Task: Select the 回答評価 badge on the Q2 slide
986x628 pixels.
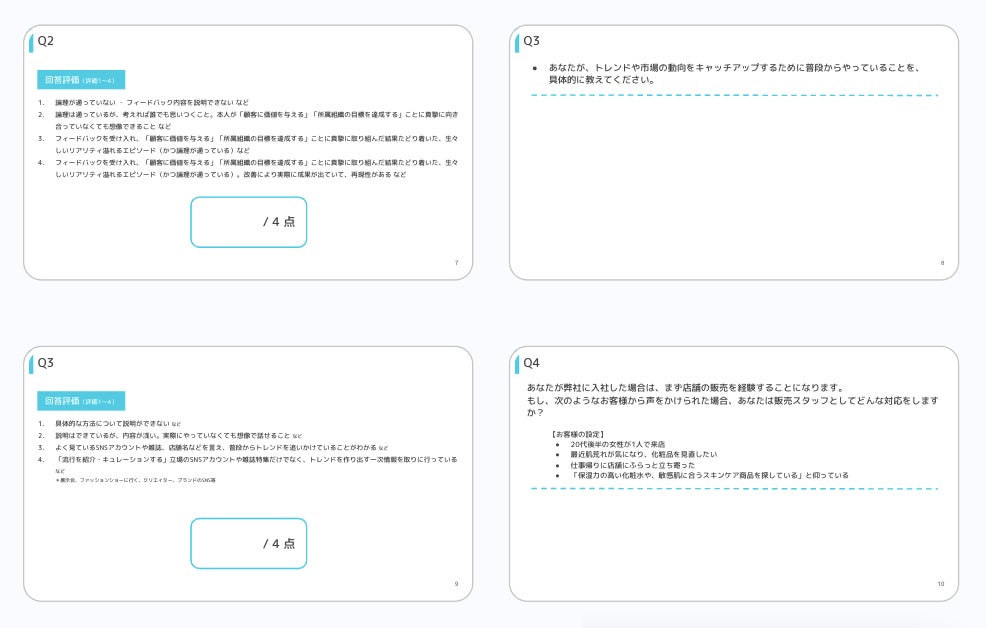Action: [x=81, y=80]
